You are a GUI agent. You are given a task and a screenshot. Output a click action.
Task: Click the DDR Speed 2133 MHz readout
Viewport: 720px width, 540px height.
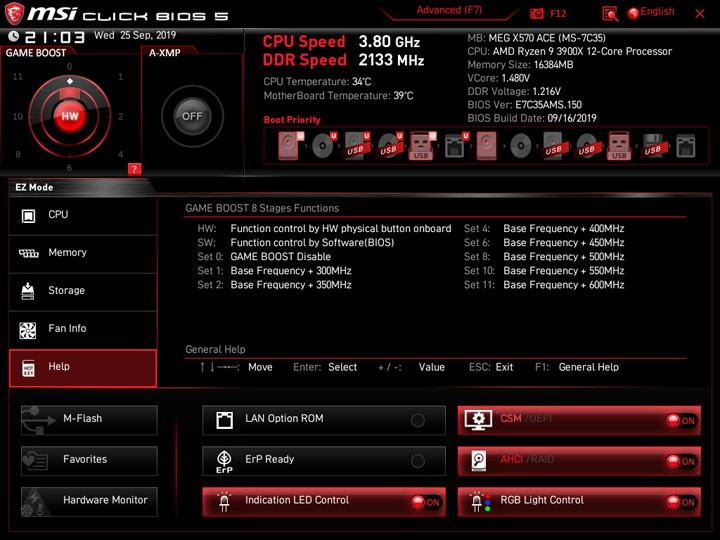tap(343, 60)
